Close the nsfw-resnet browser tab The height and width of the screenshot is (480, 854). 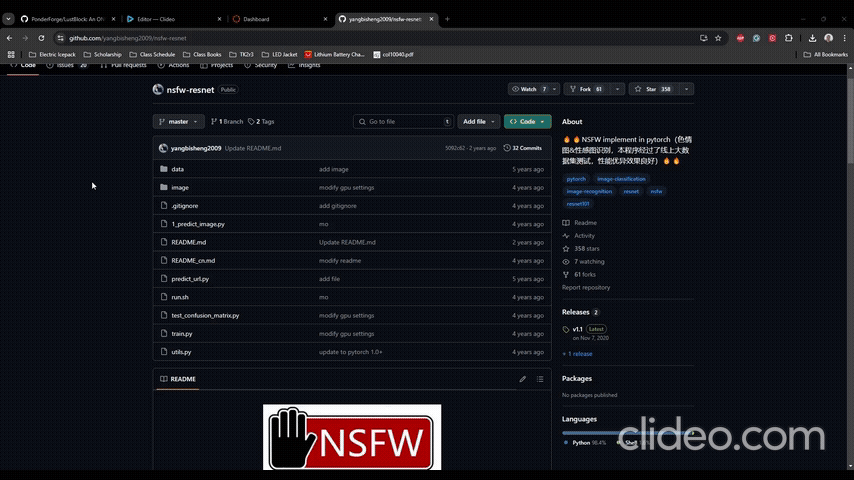click(x=431, y=19)
